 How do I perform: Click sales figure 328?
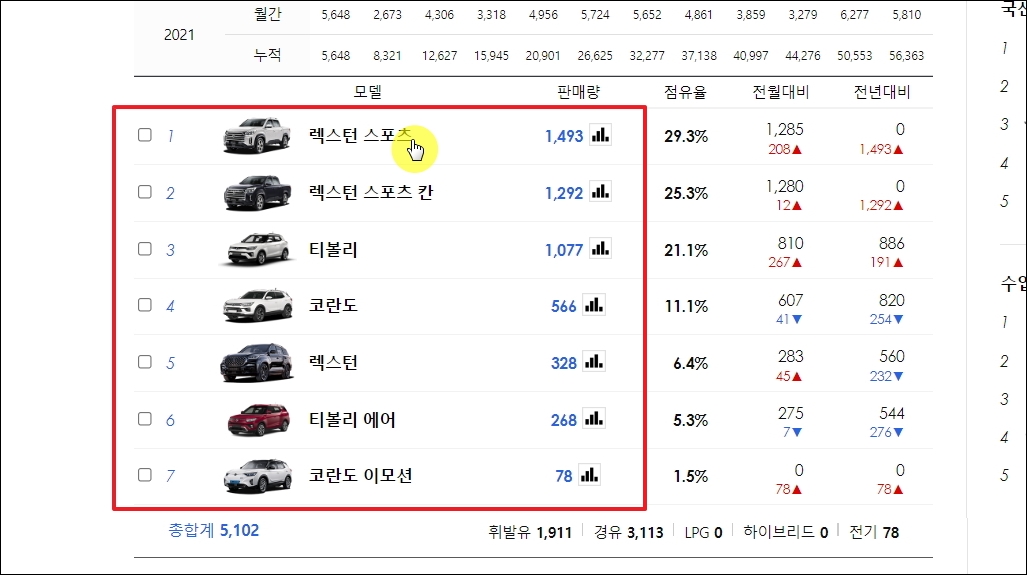564,363
